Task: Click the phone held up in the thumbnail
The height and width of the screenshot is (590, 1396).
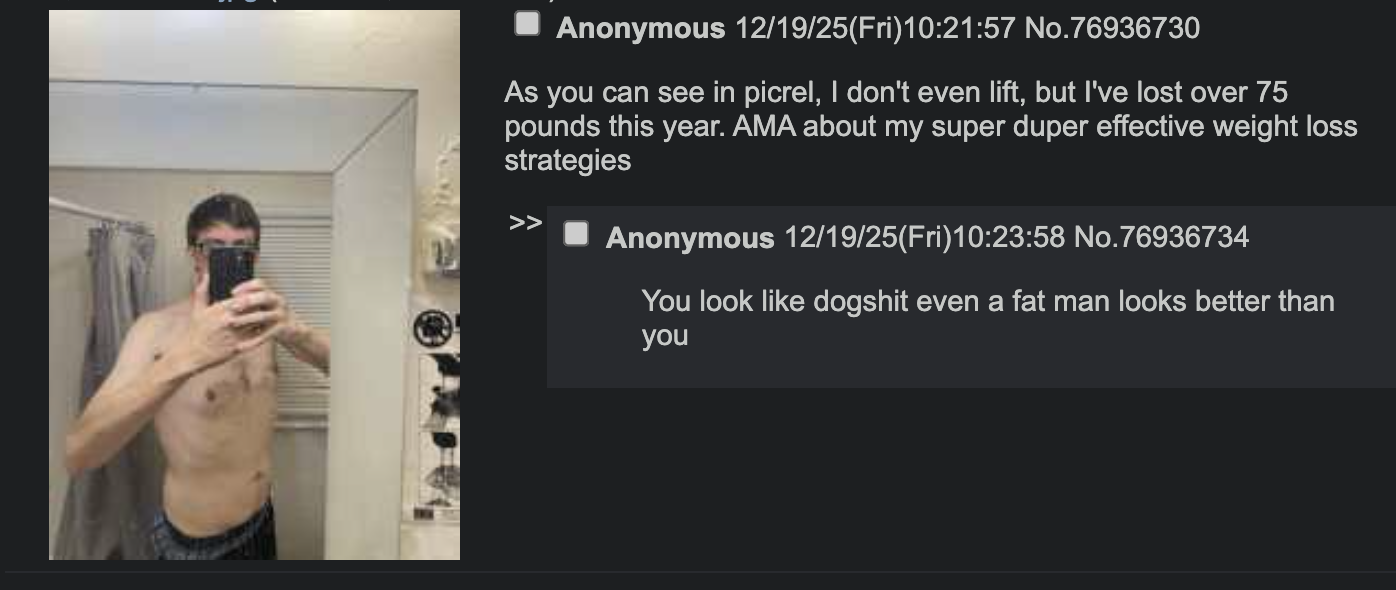Action: point(230,273)
